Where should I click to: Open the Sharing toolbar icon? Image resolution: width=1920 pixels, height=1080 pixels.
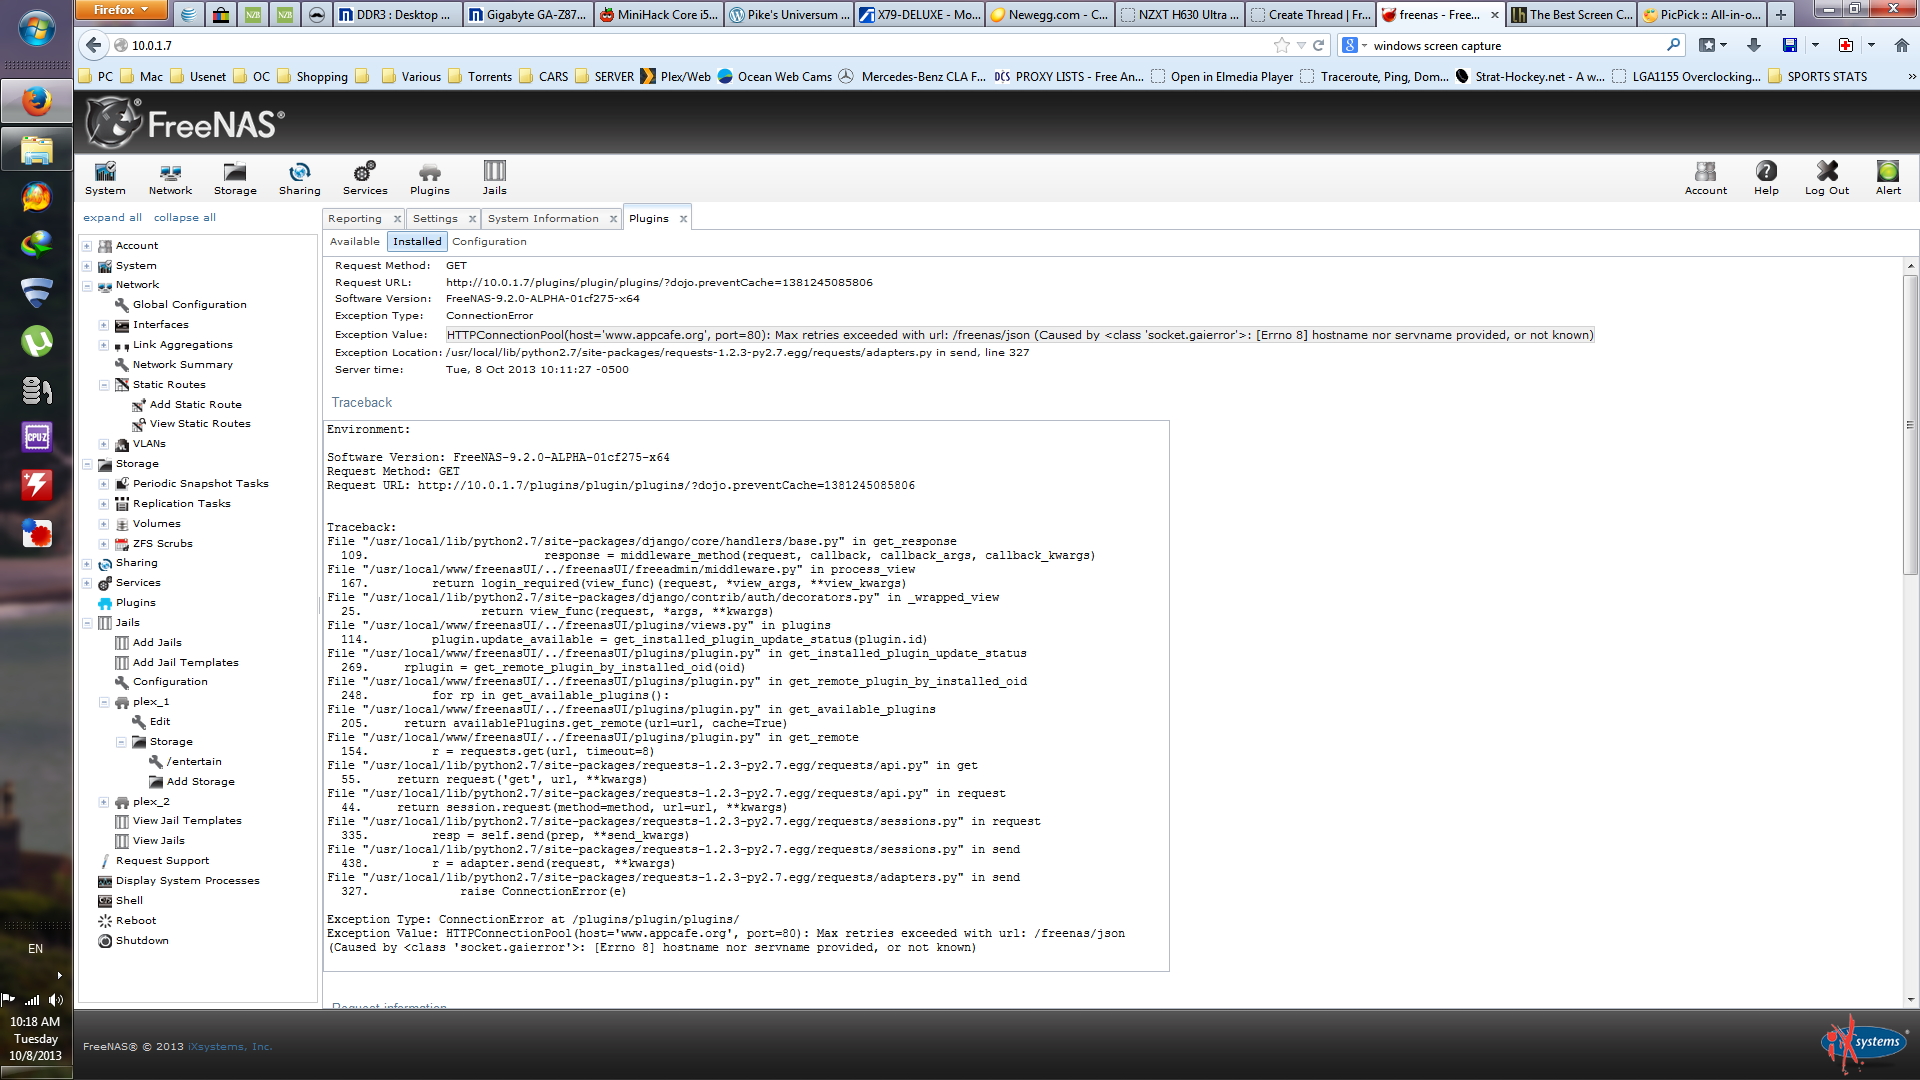click(300, 179)
